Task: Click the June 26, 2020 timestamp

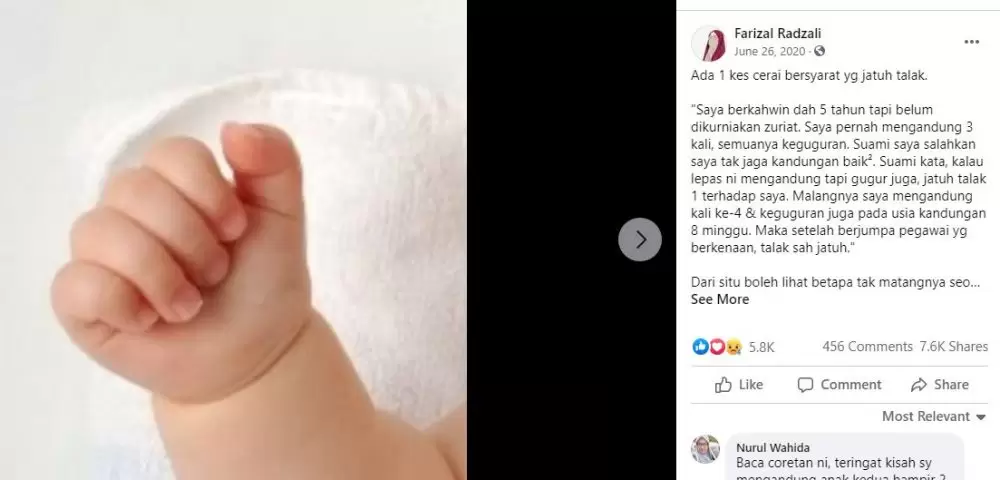Action: coord(769,51)
